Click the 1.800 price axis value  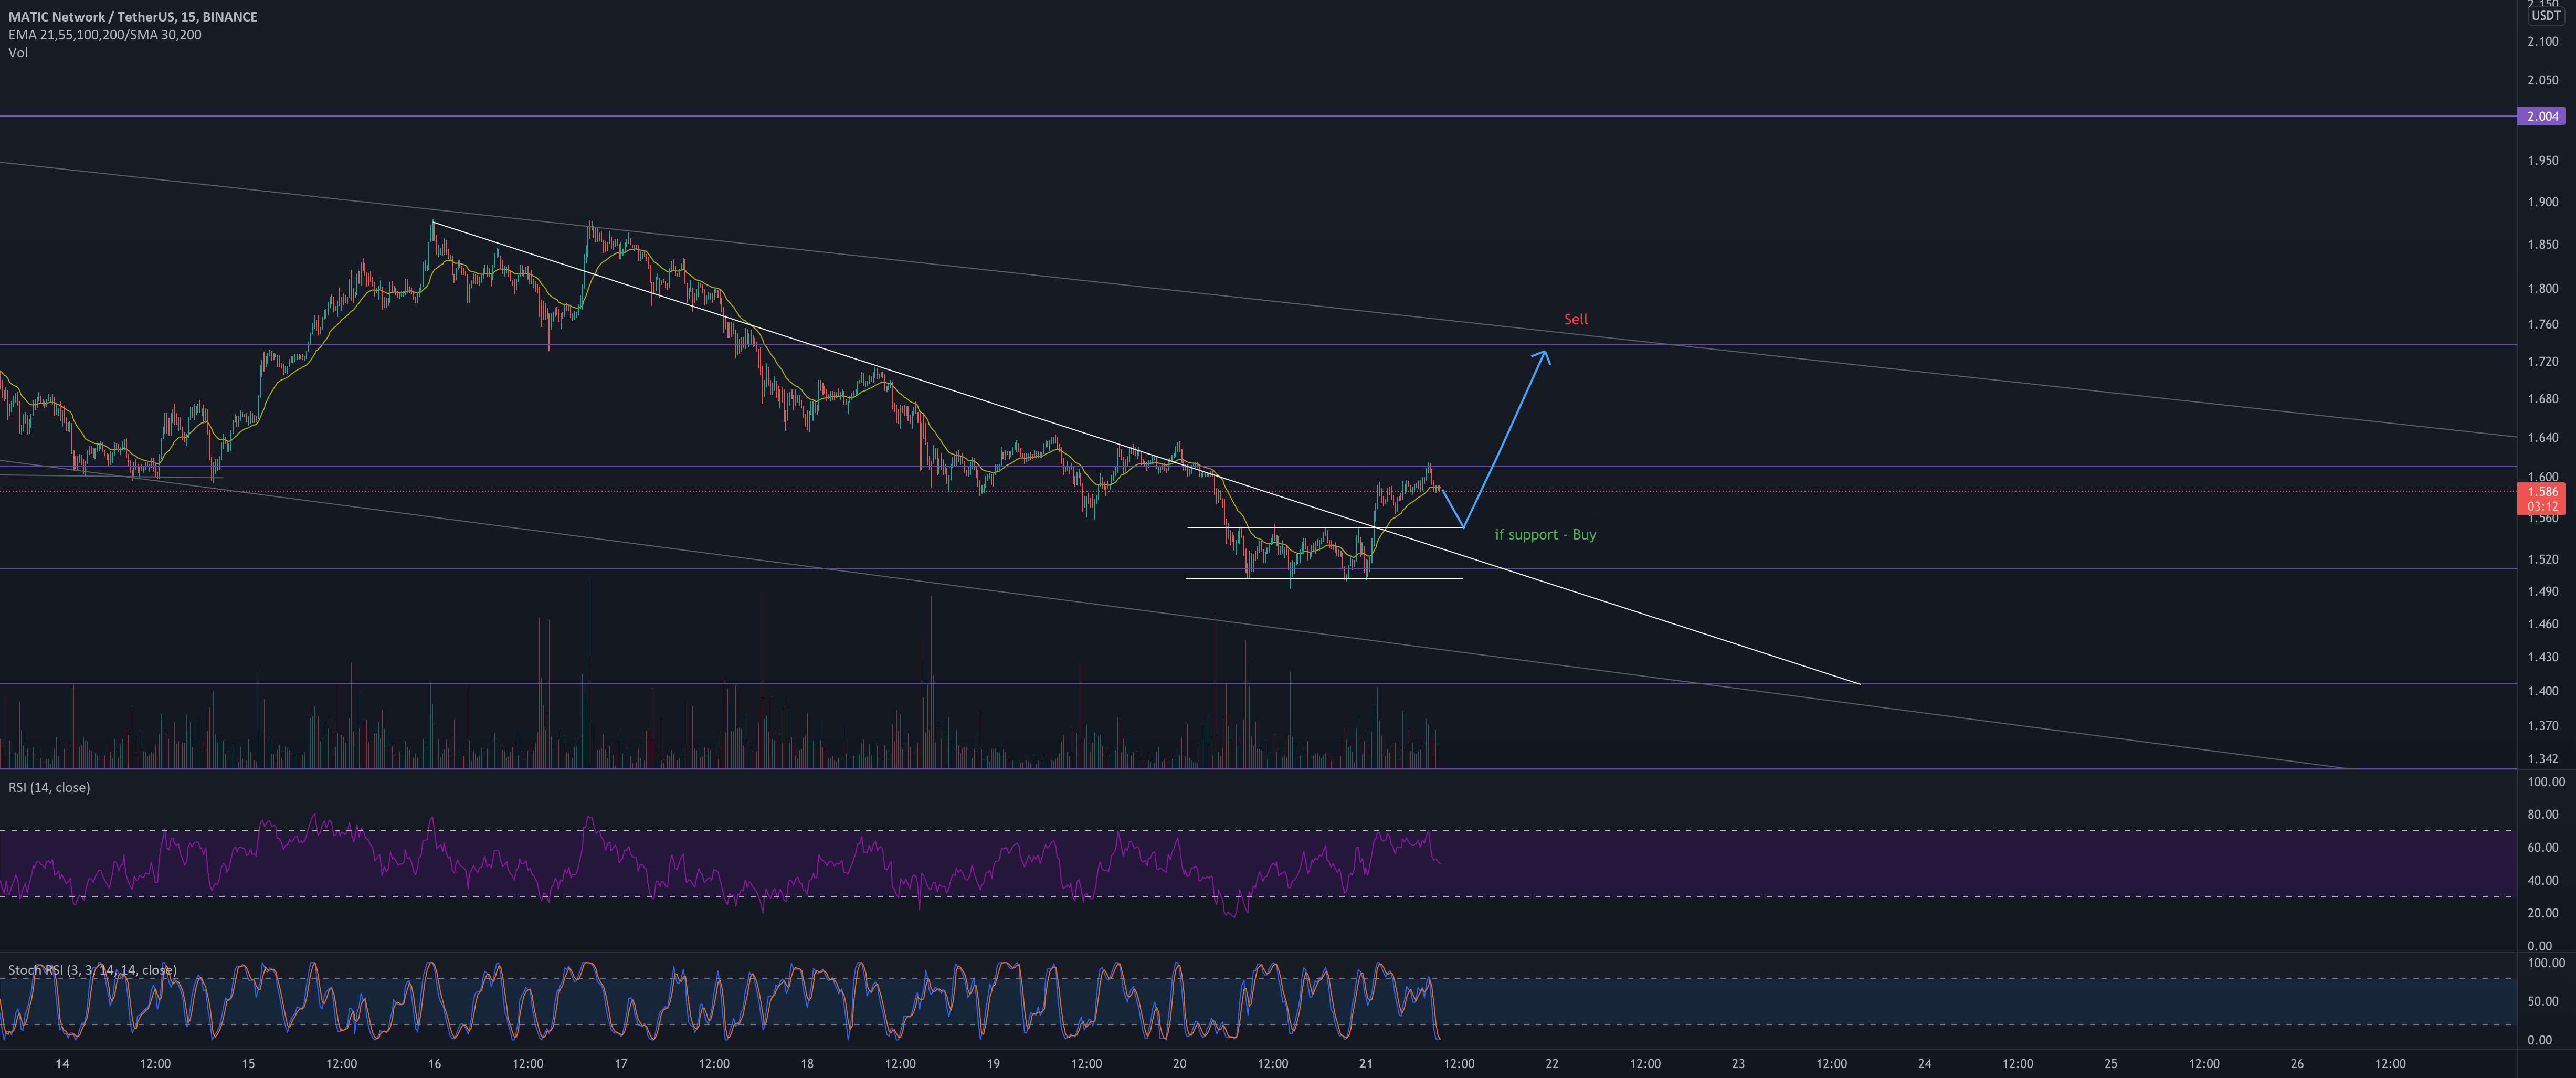point(2542,289)
